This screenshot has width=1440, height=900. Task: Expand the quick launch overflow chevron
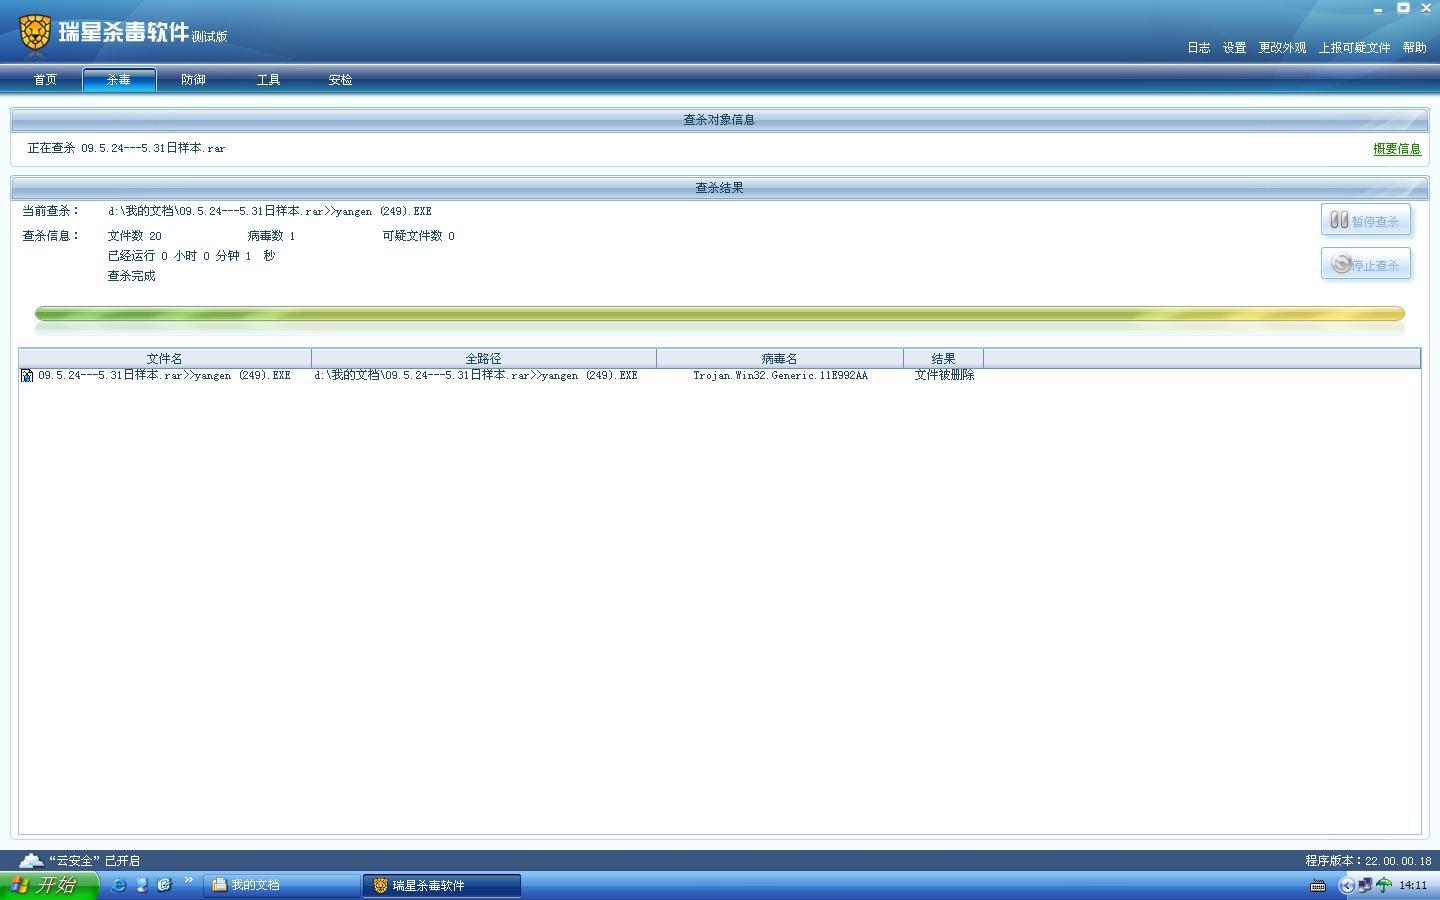[x=188, y=880]
